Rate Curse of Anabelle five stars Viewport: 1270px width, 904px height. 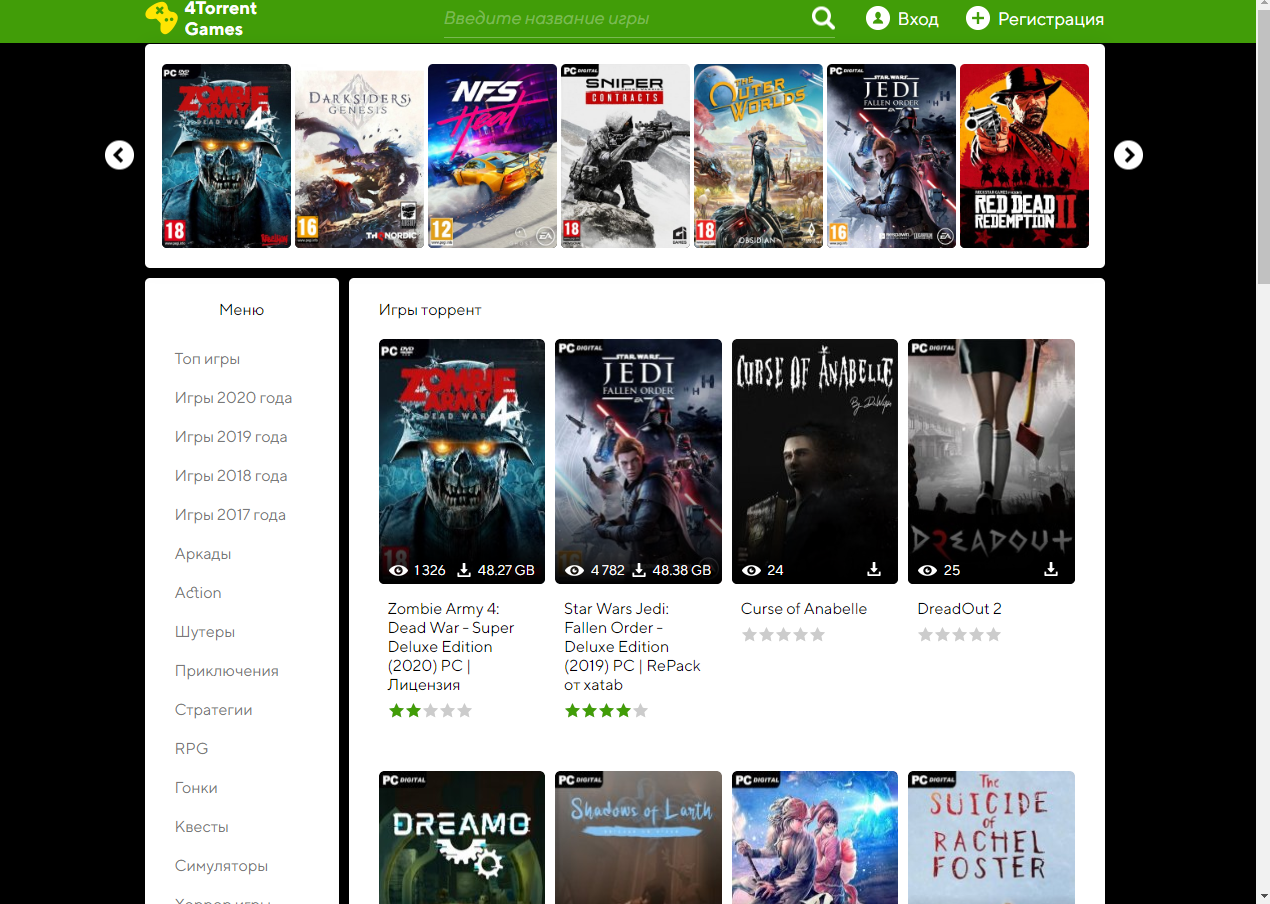point(818,635)
